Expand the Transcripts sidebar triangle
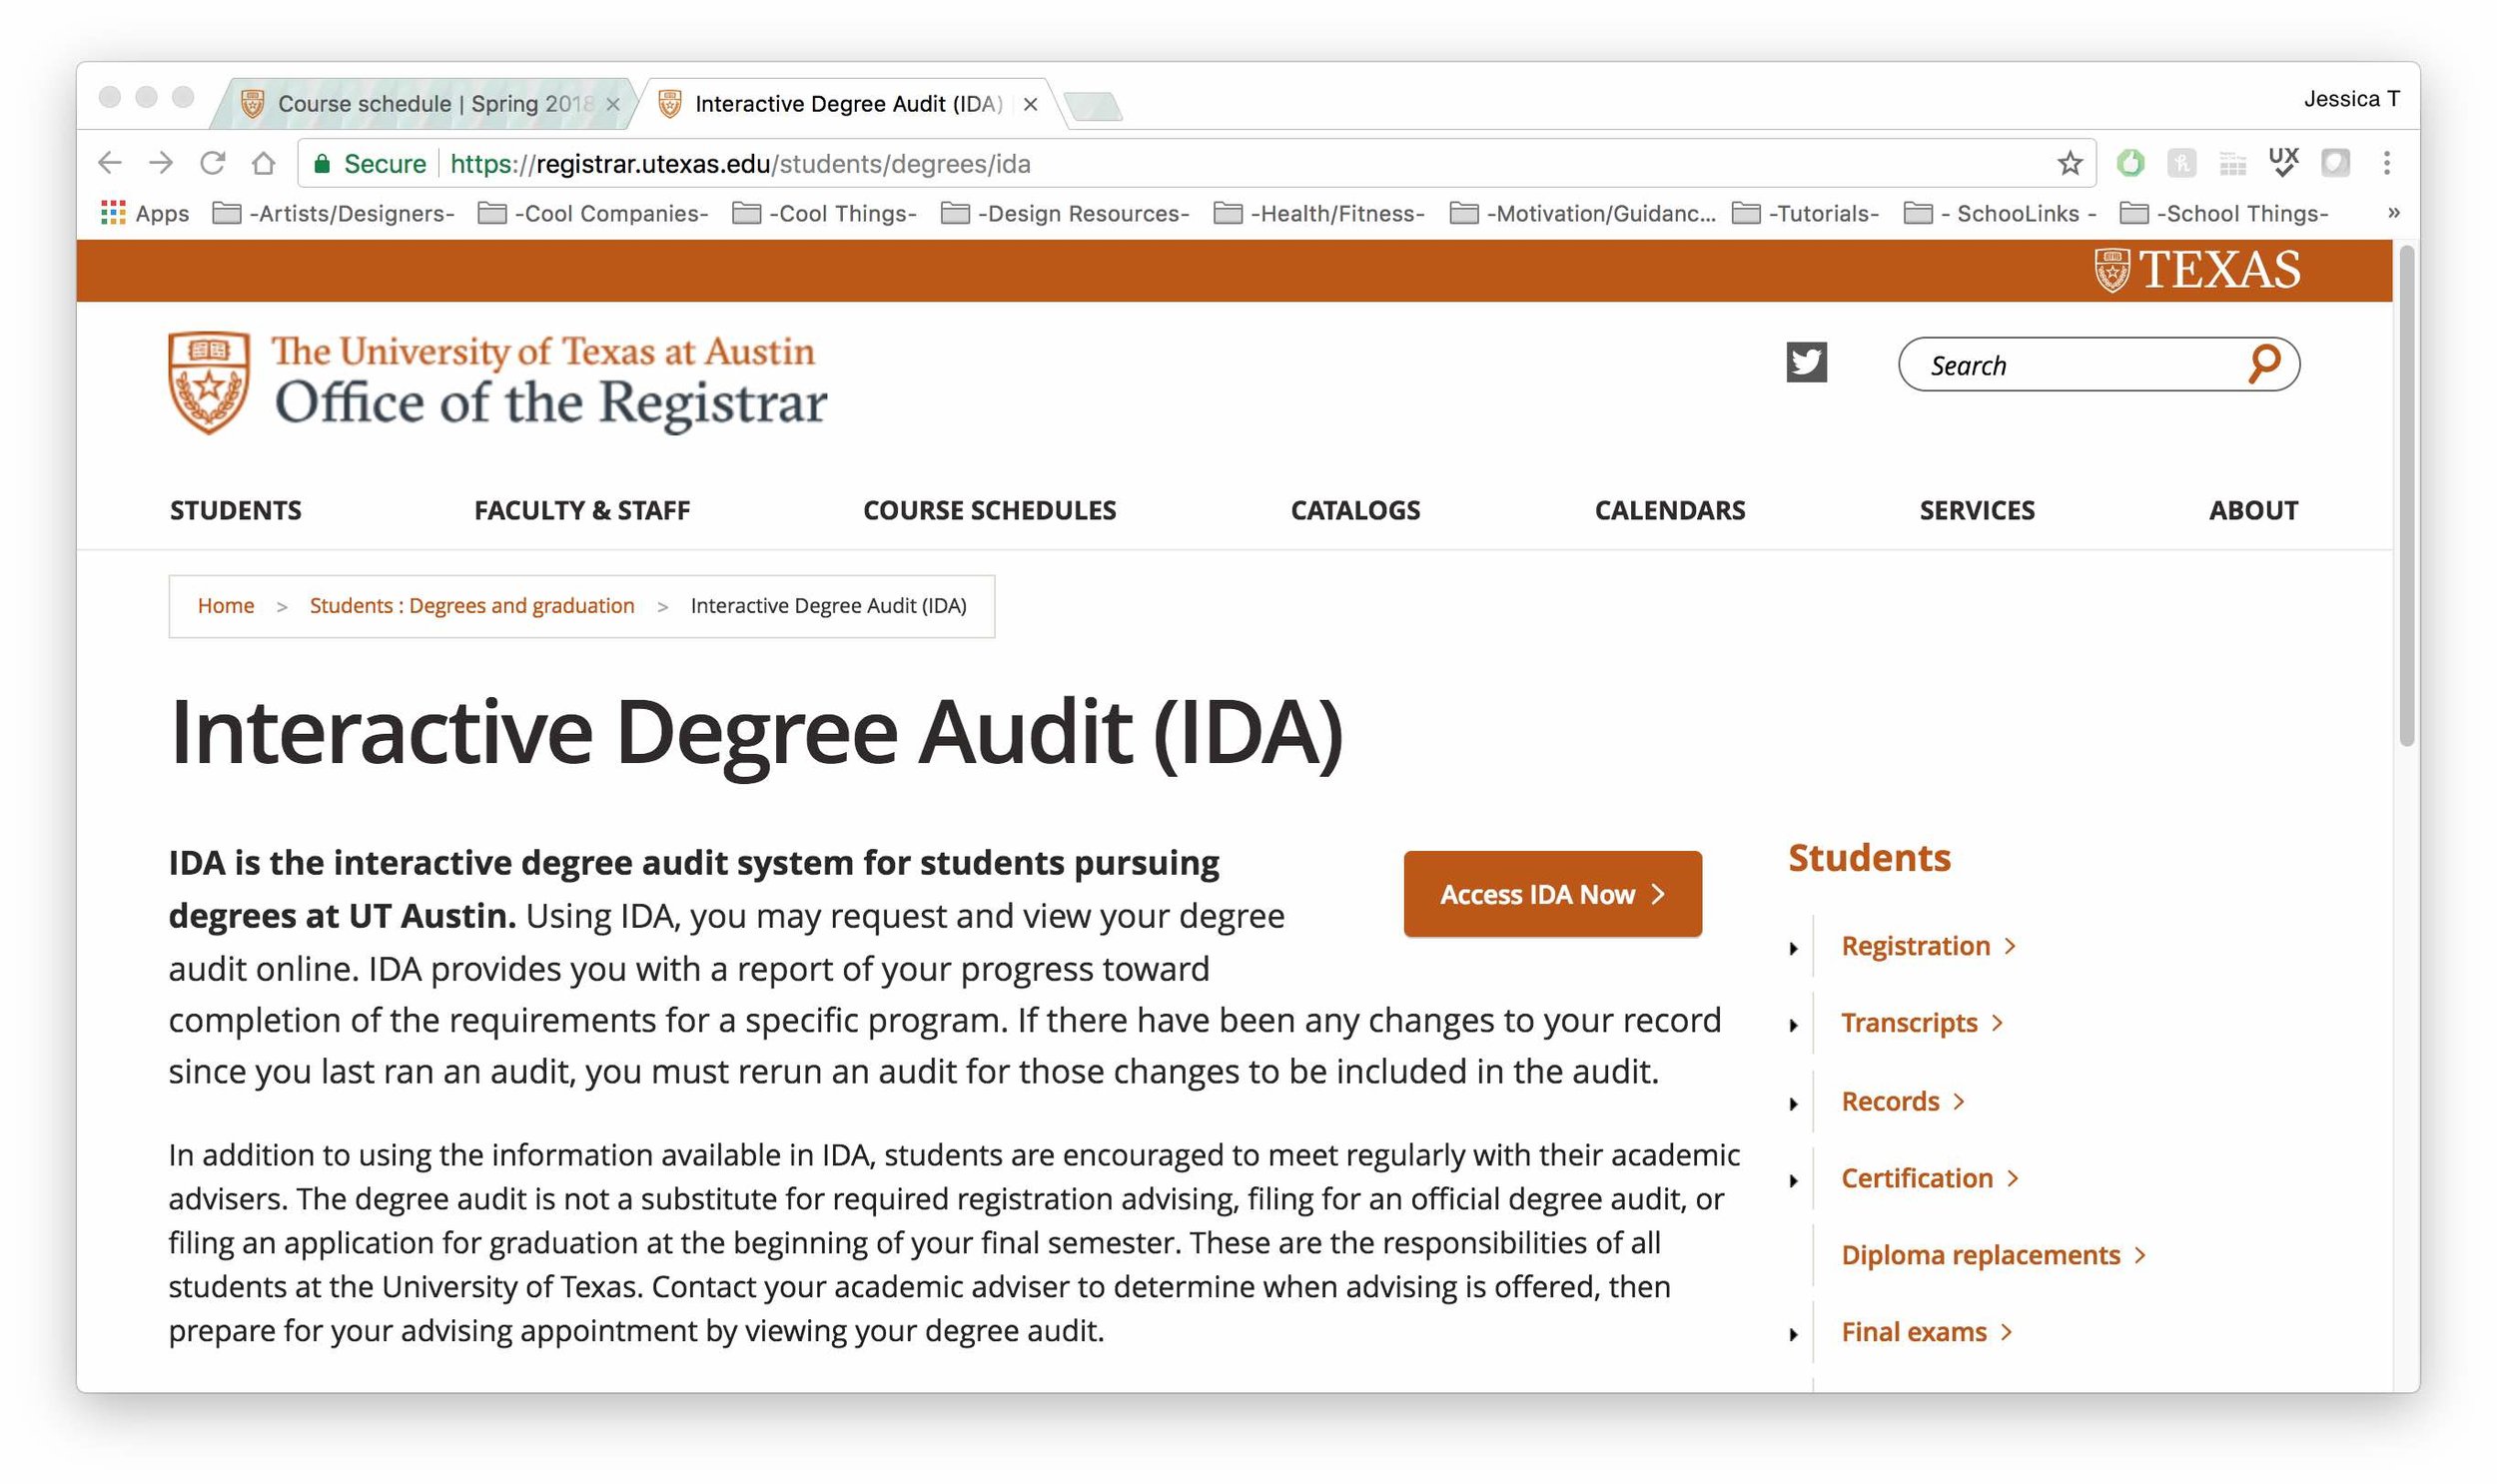The height and width of the screenshot is (1484, 2497). click(x=1793, y=1025)
